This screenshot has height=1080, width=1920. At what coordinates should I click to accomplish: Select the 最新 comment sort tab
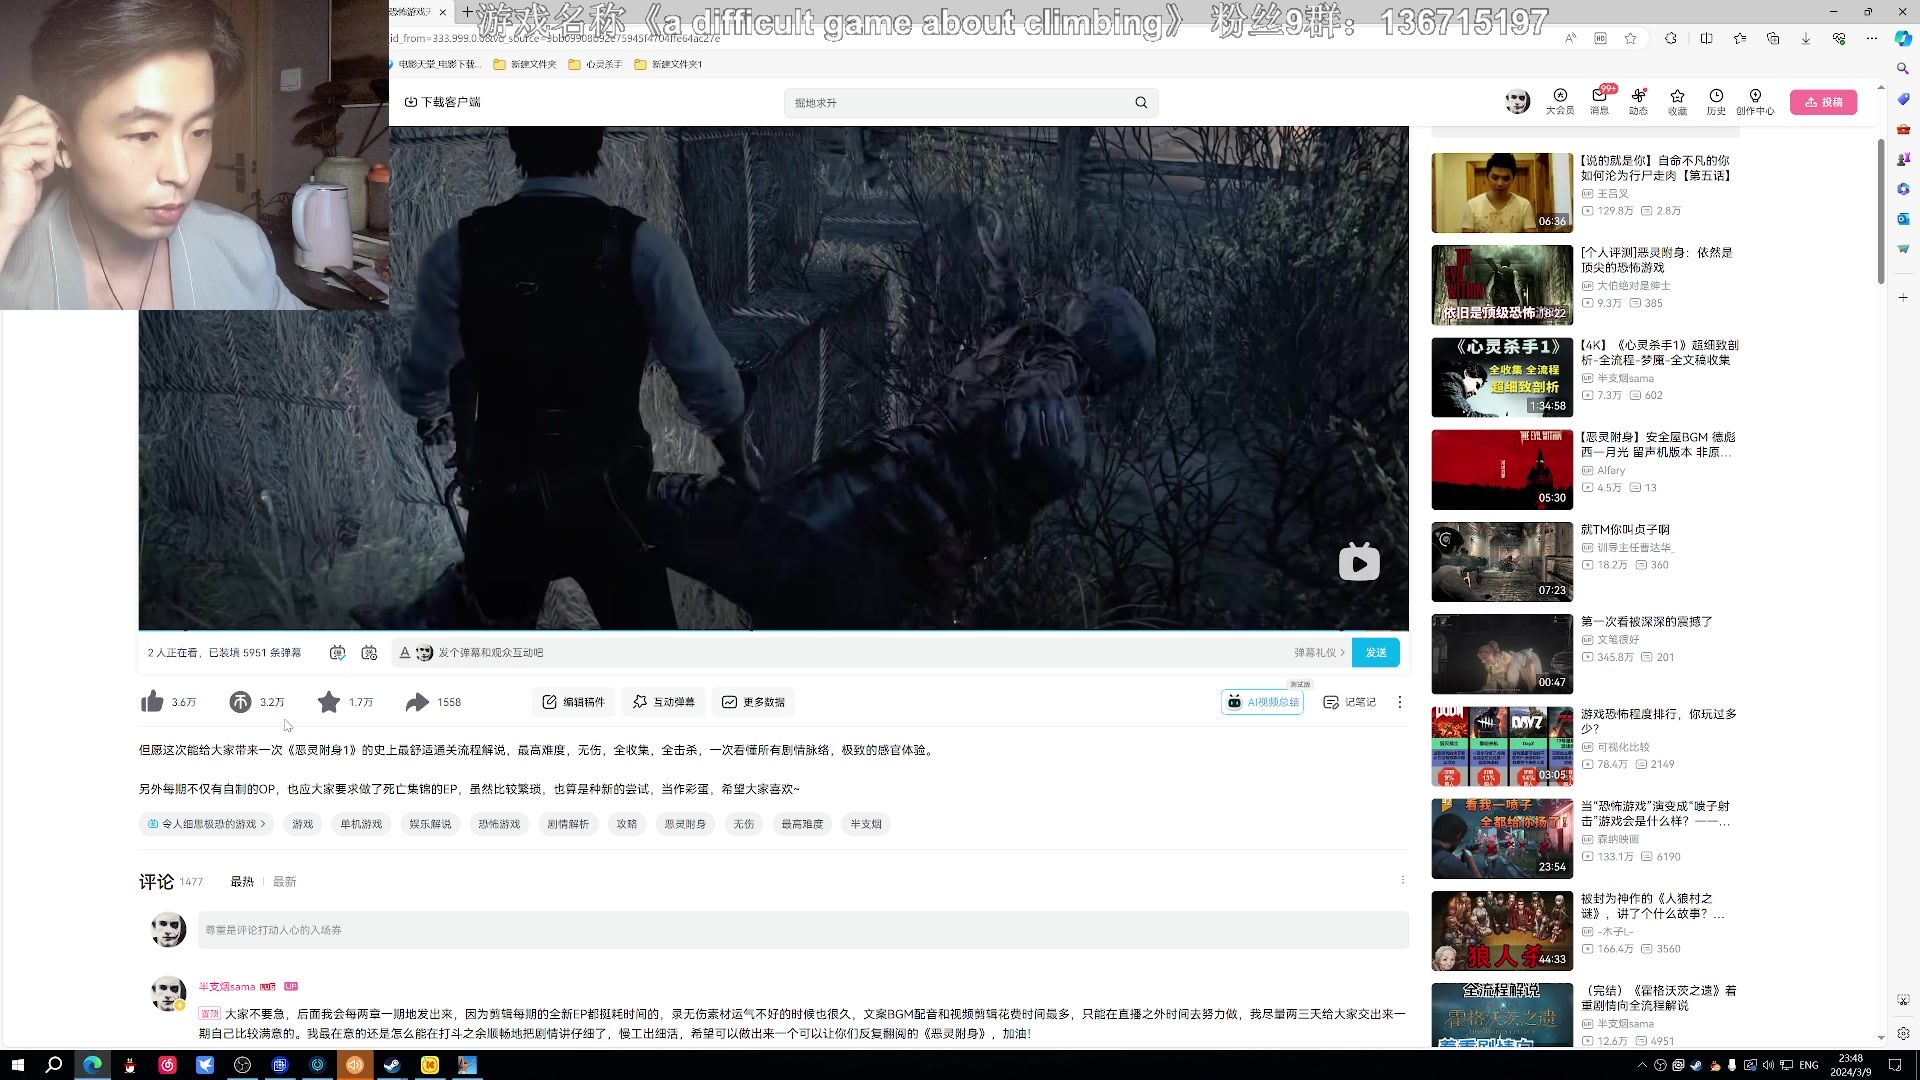[284, 881]
